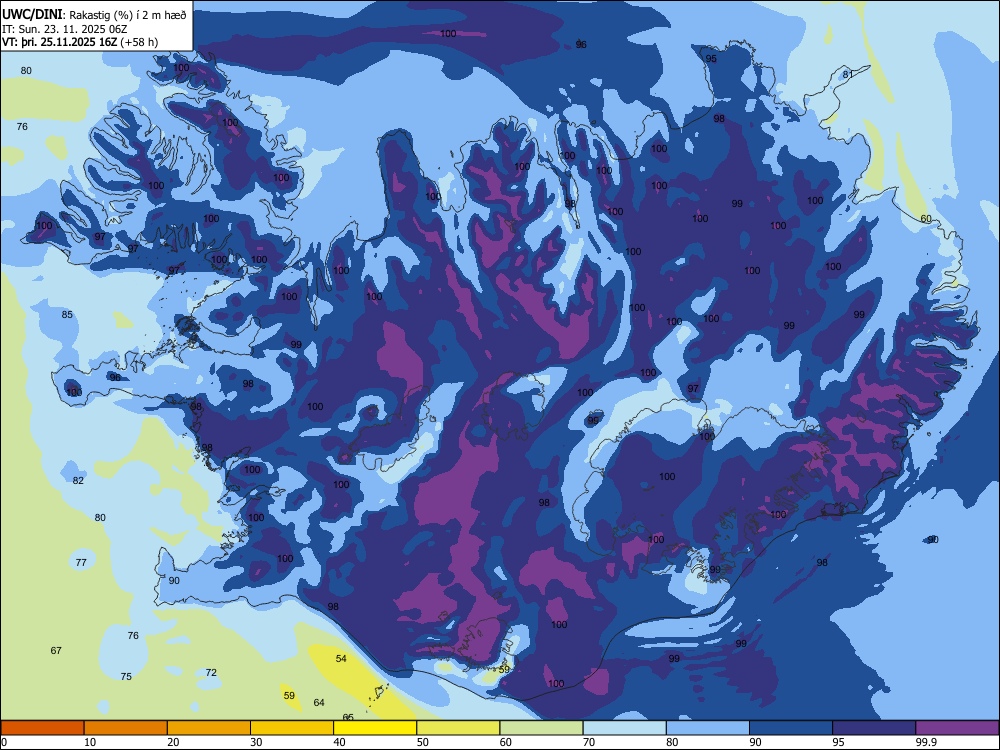Click the UWC/DINI title text
The width and height of the screenshot is (1000, 750).
tap(32, 15)
